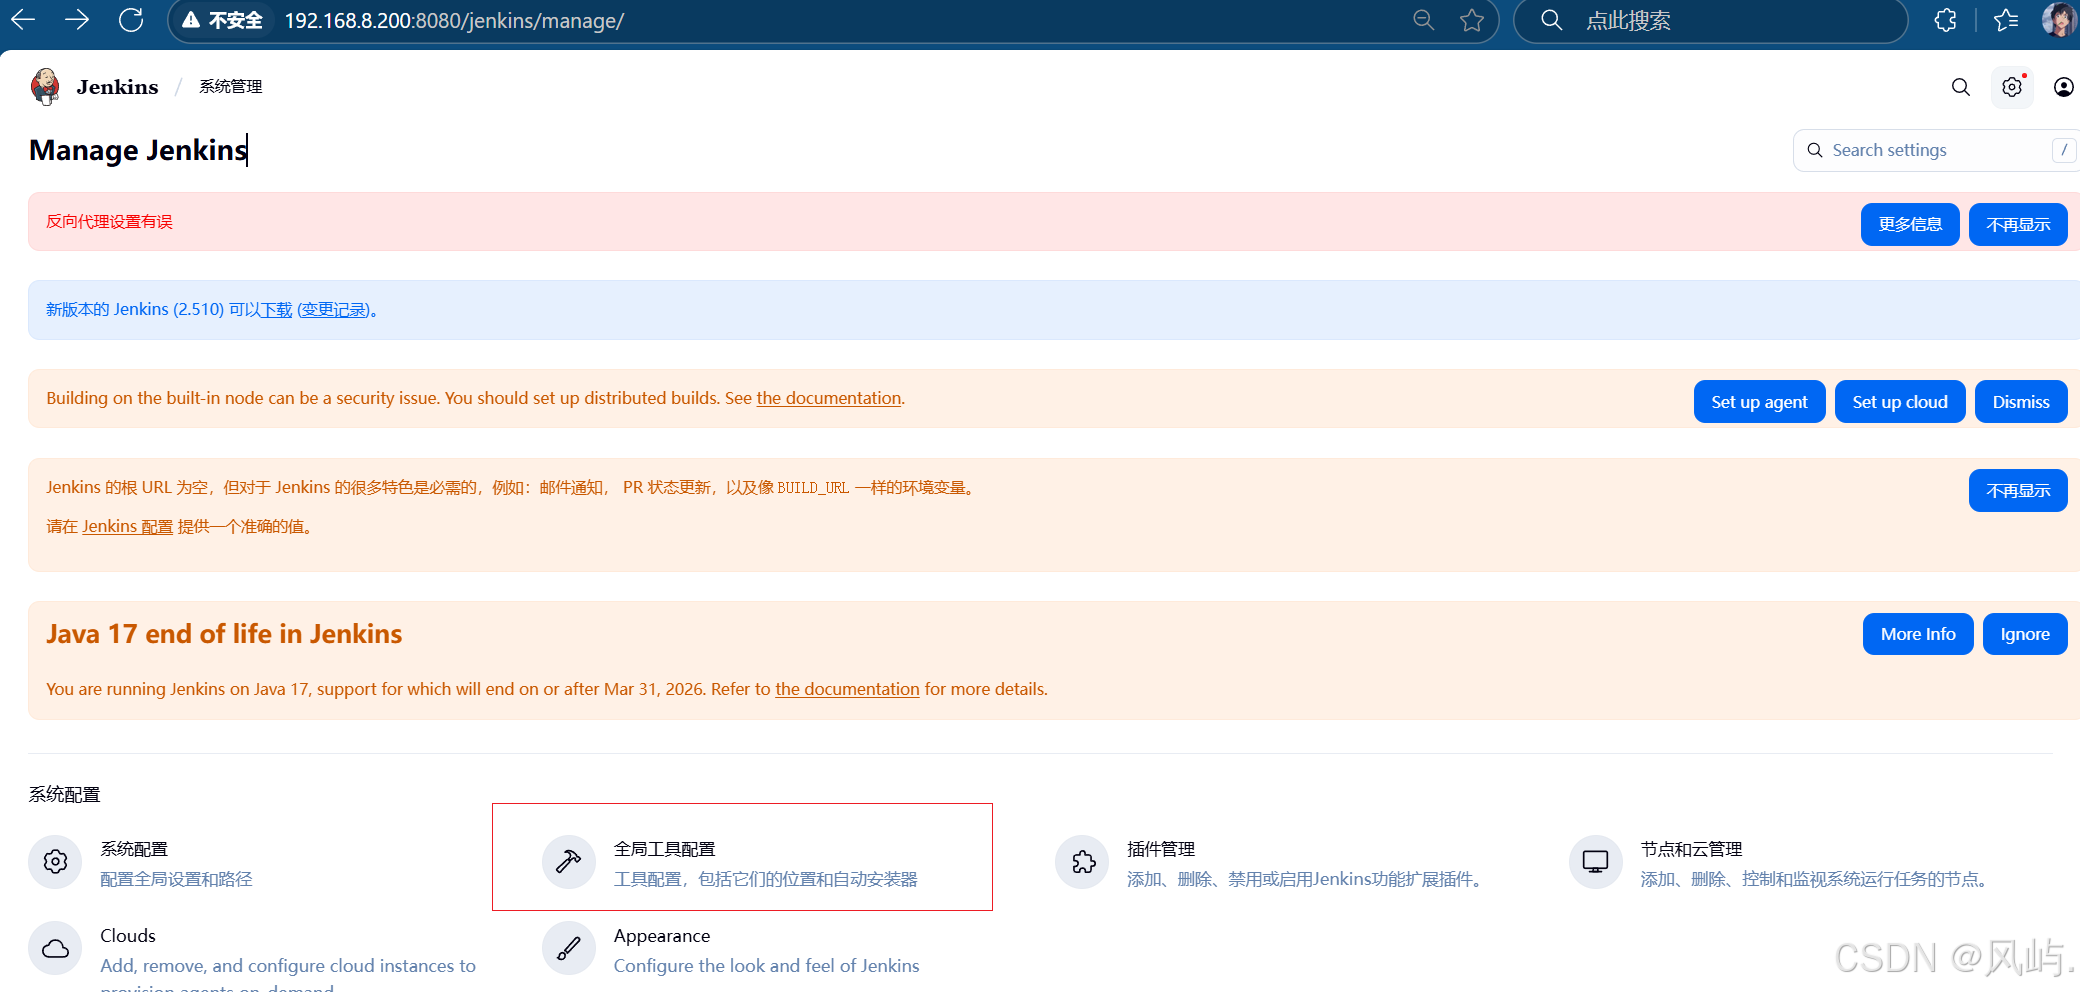Open the documentation link about distributed builds

click(829, 398)
